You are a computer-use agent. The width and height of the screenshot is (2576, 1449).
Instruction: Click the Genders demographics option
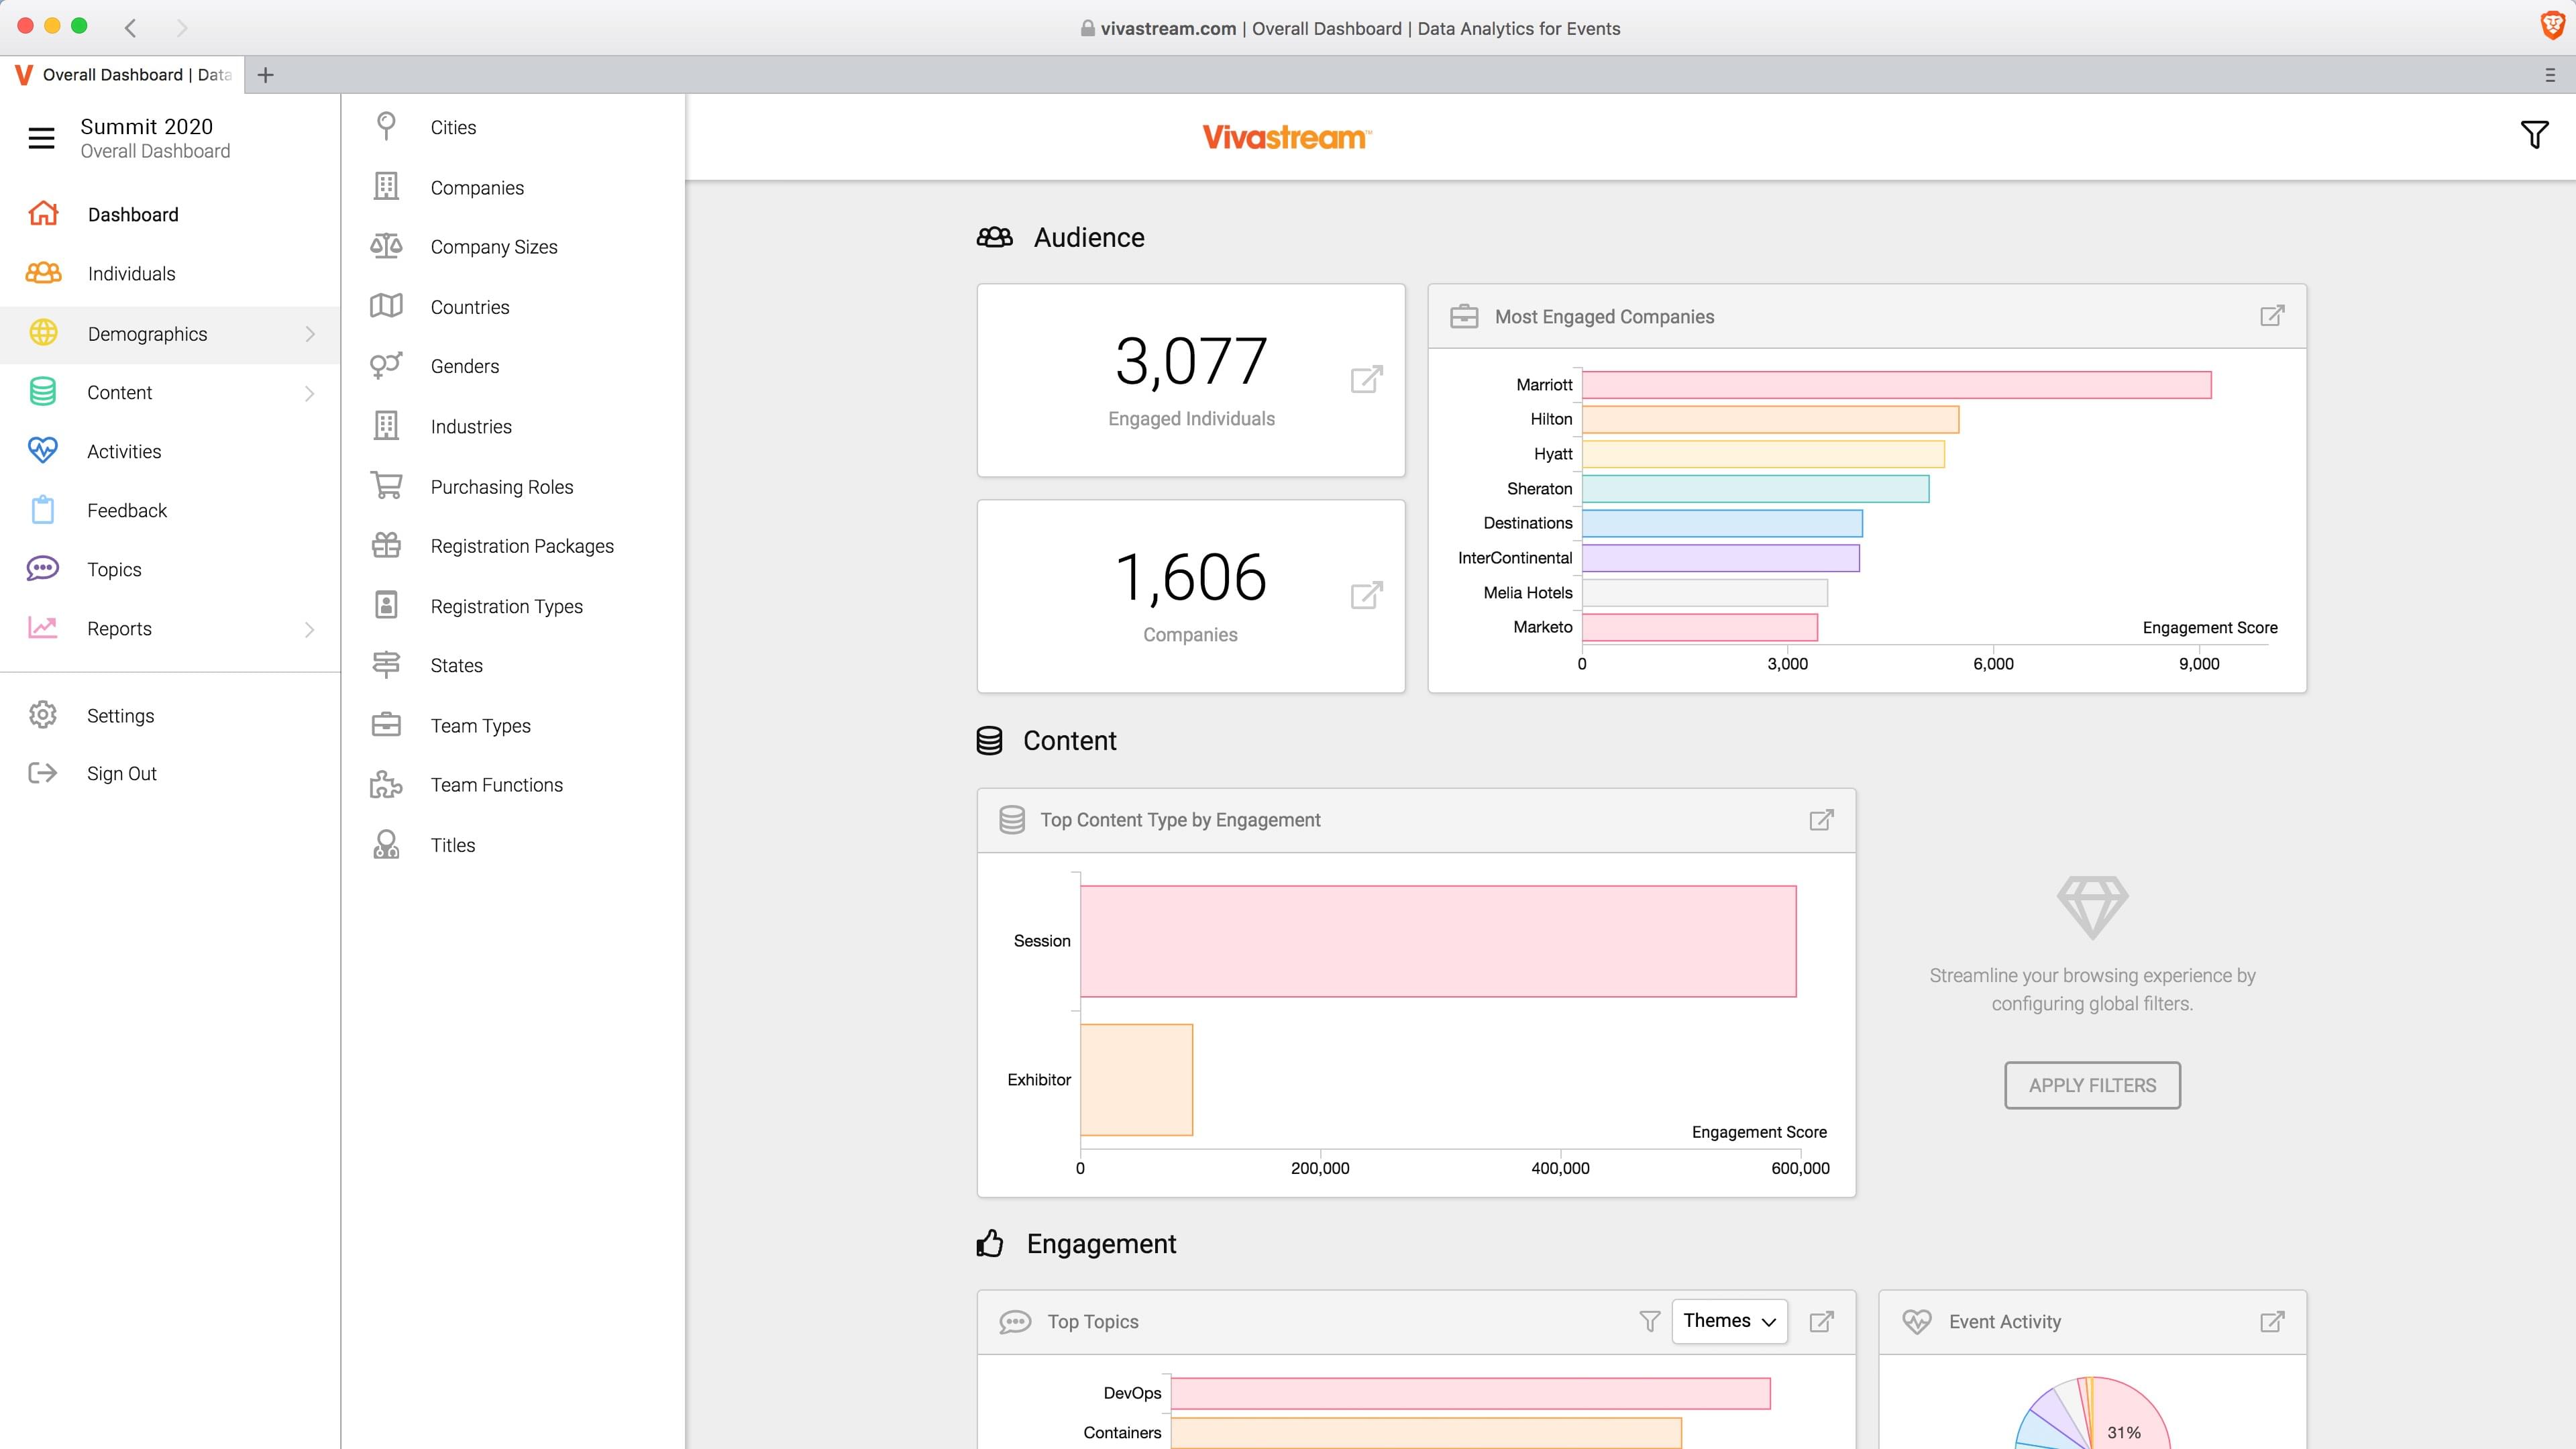462,366
